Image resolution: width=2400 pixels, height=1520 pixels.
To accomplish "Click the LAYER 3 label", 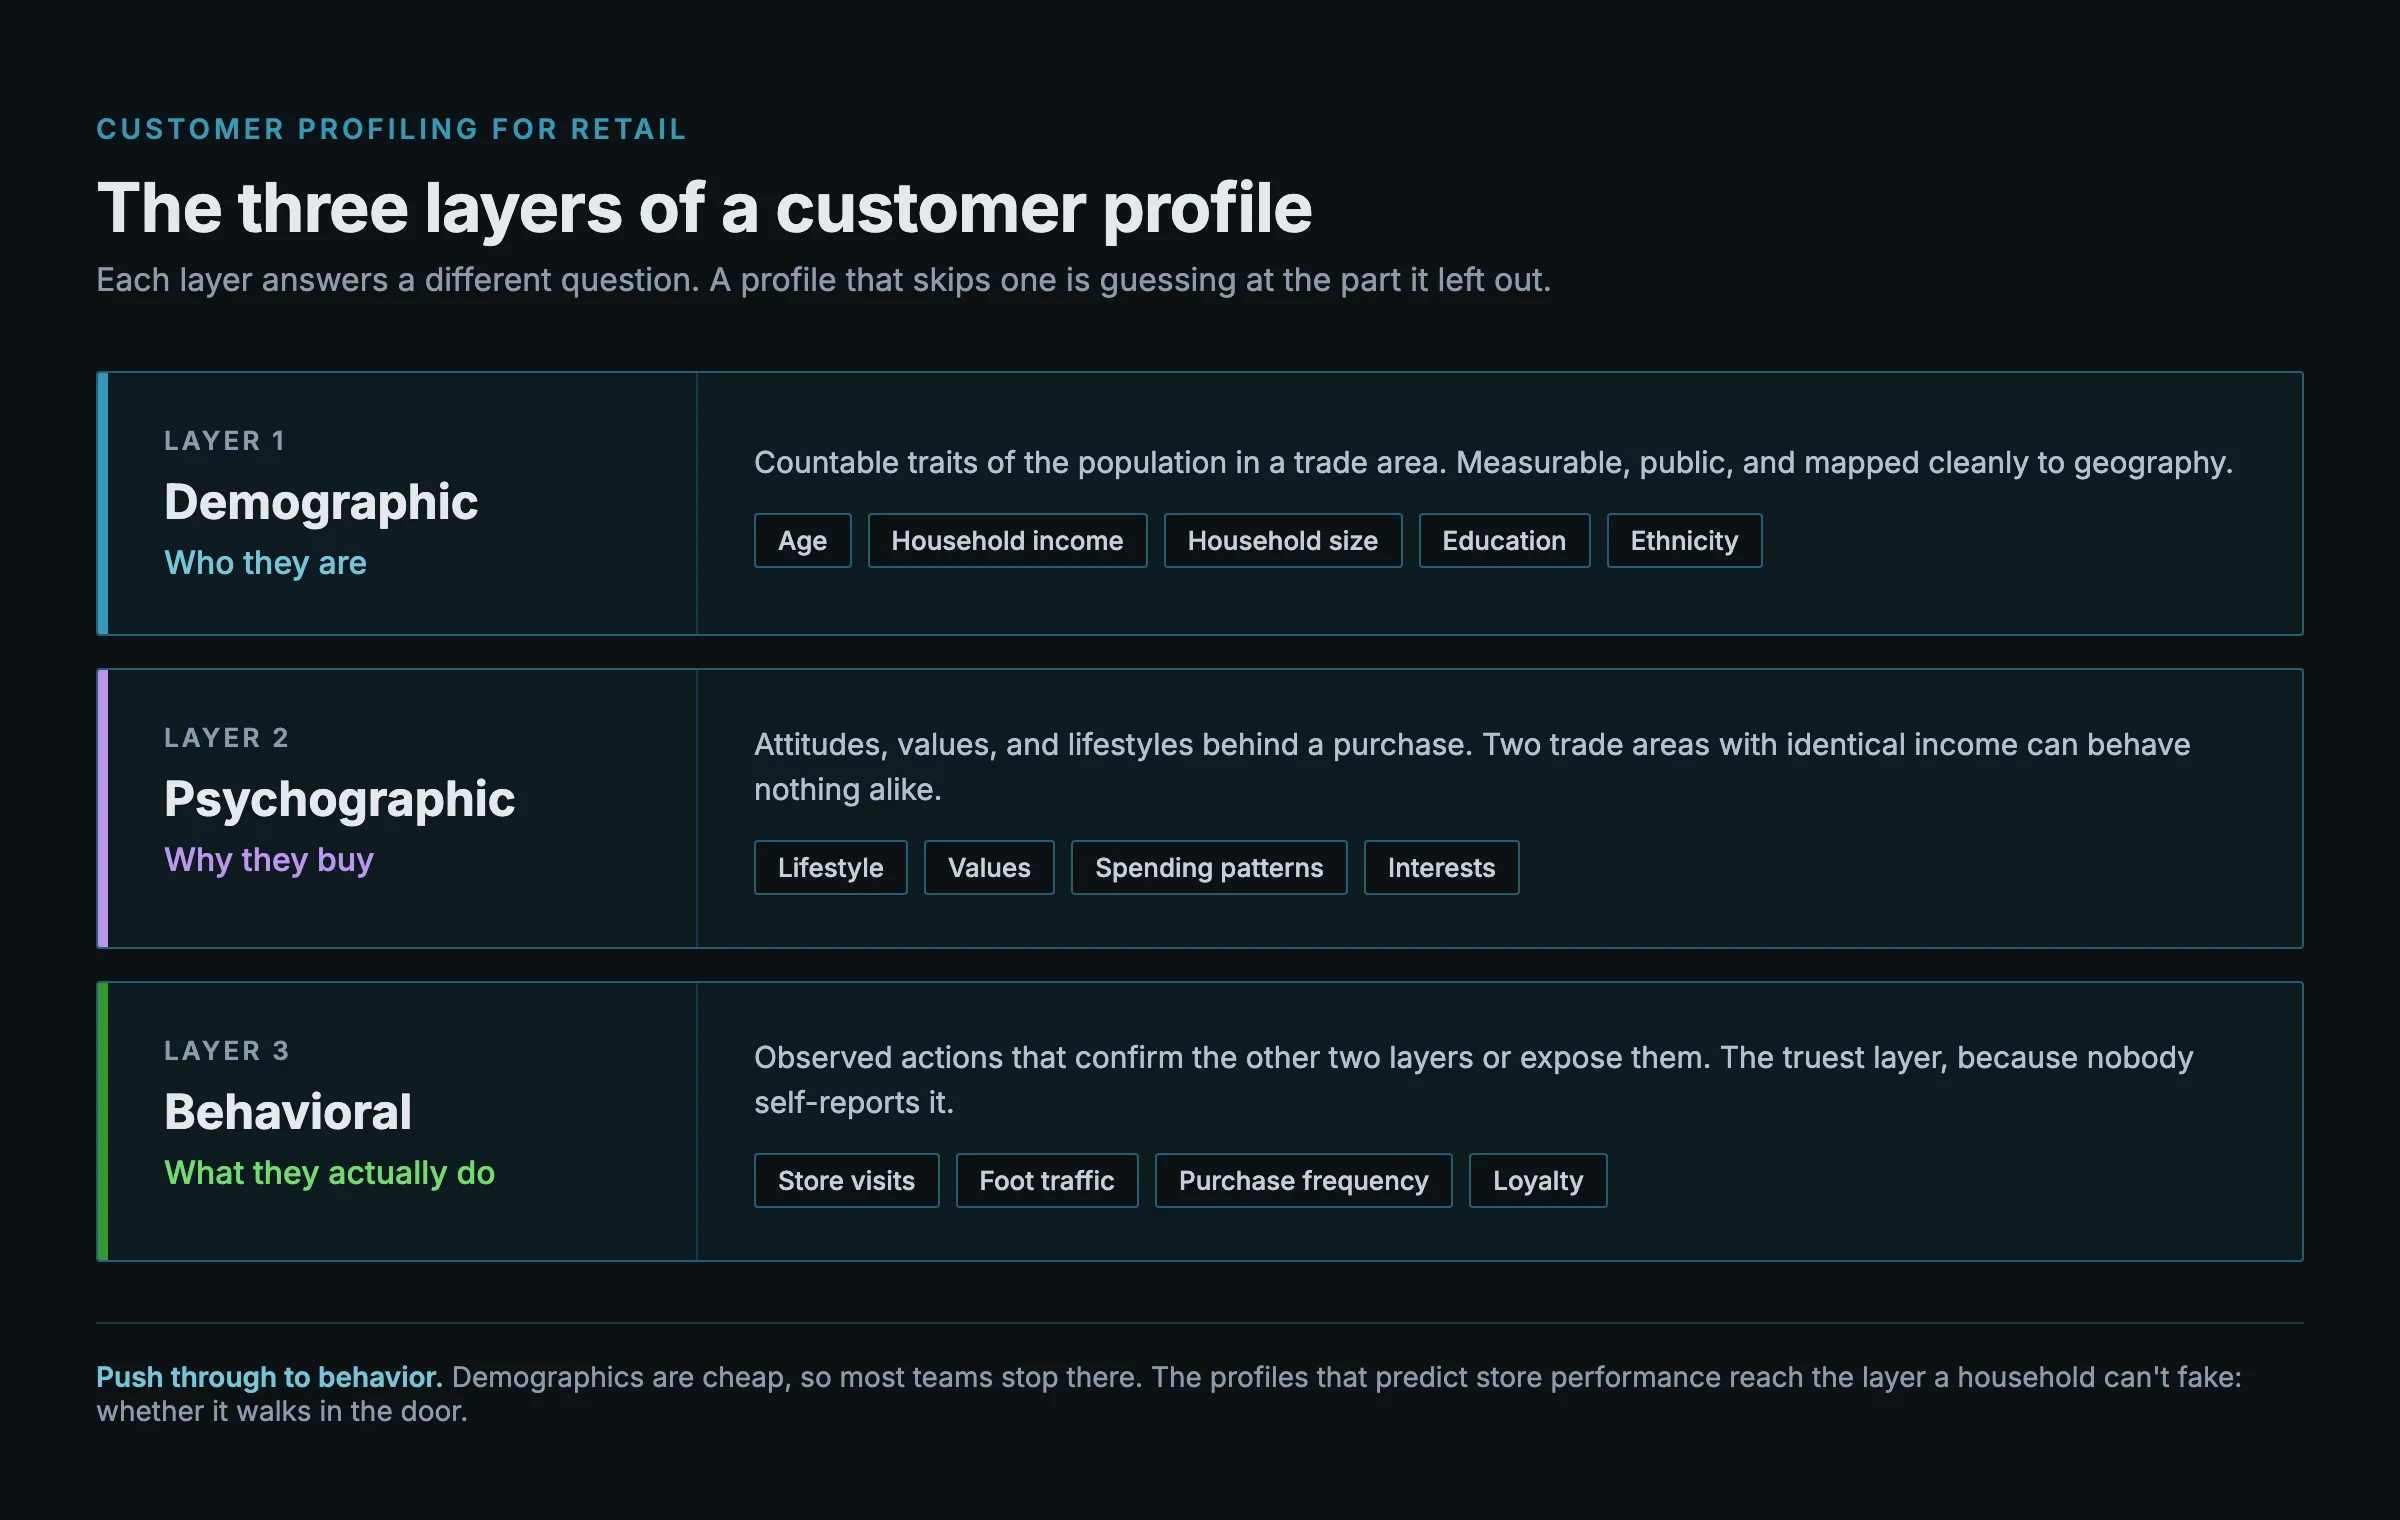I will coord(227,1051).
